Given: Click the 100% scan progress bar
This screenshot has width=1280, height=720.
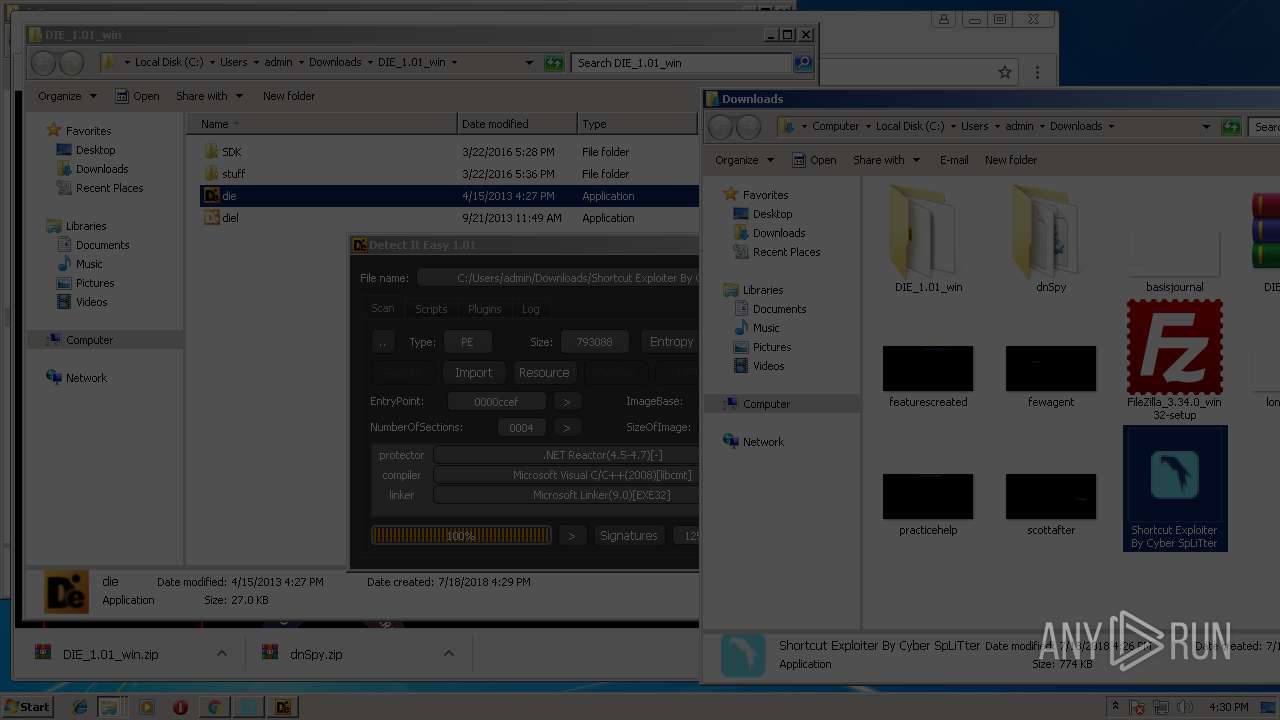Looking at the screenshot, I should point(461,536).
